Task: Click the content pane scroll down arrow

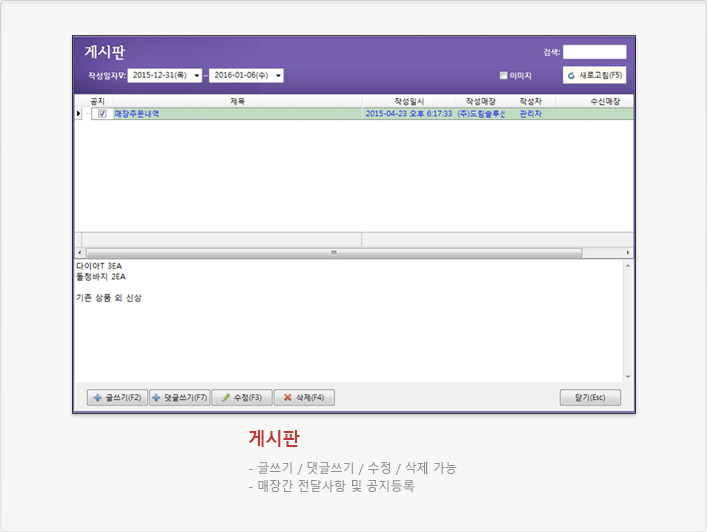Action: tap(628, 377)
